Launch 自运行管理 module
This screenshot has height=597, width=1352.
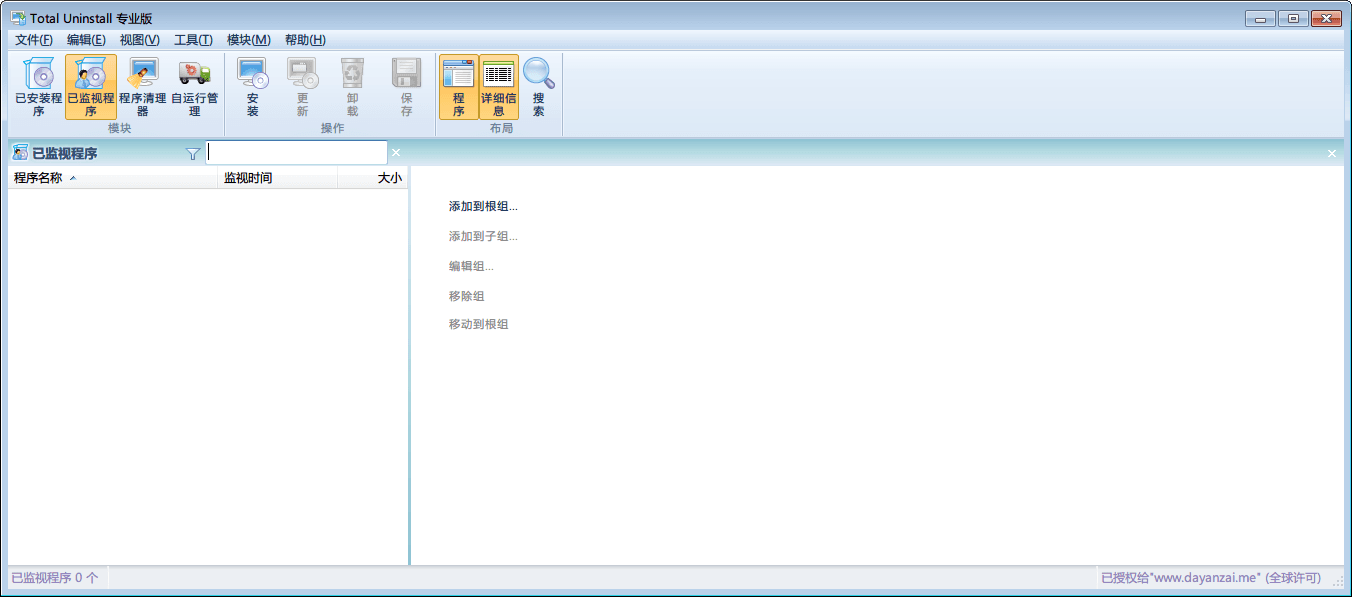(194, 88)
